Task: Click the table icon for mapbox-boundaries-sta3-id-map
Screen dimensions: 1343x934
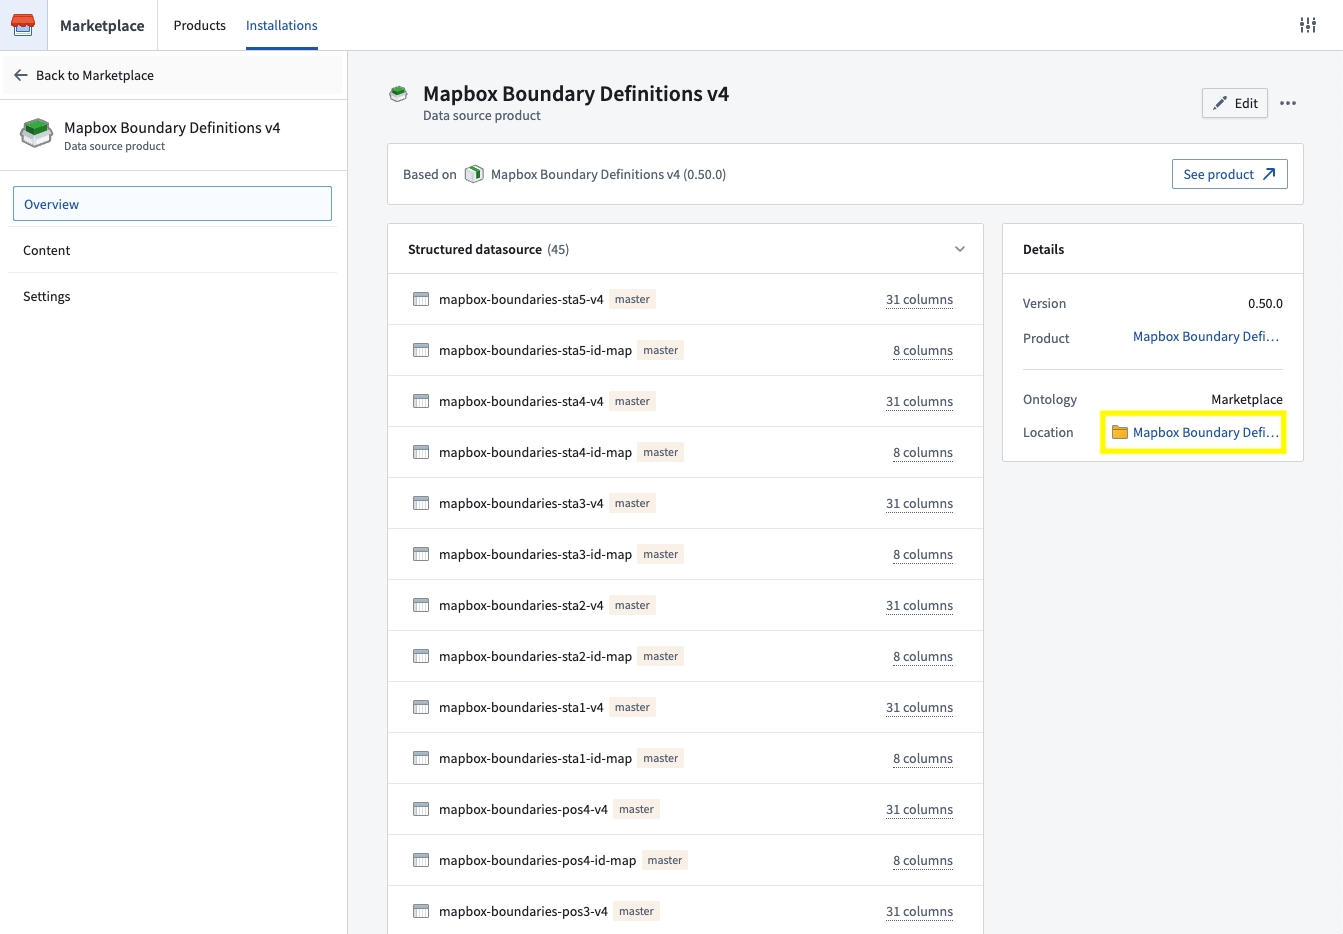Action: point(421,554)
